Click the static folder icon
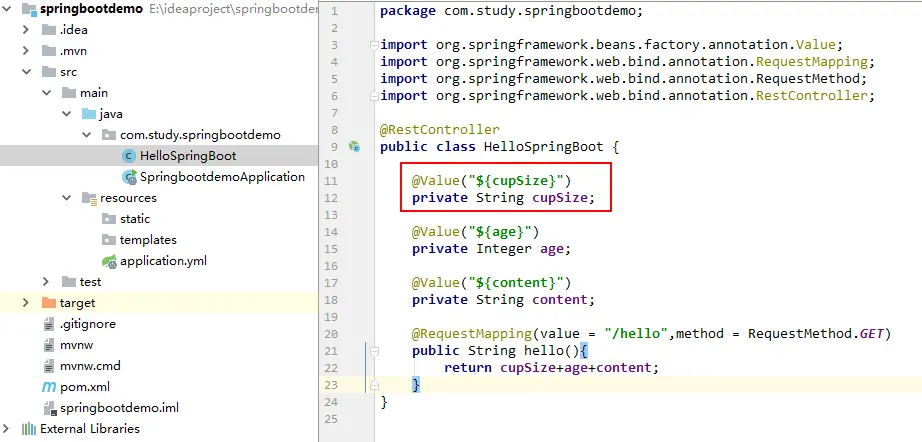Screen dimensions: 922x442 point(109,219)
